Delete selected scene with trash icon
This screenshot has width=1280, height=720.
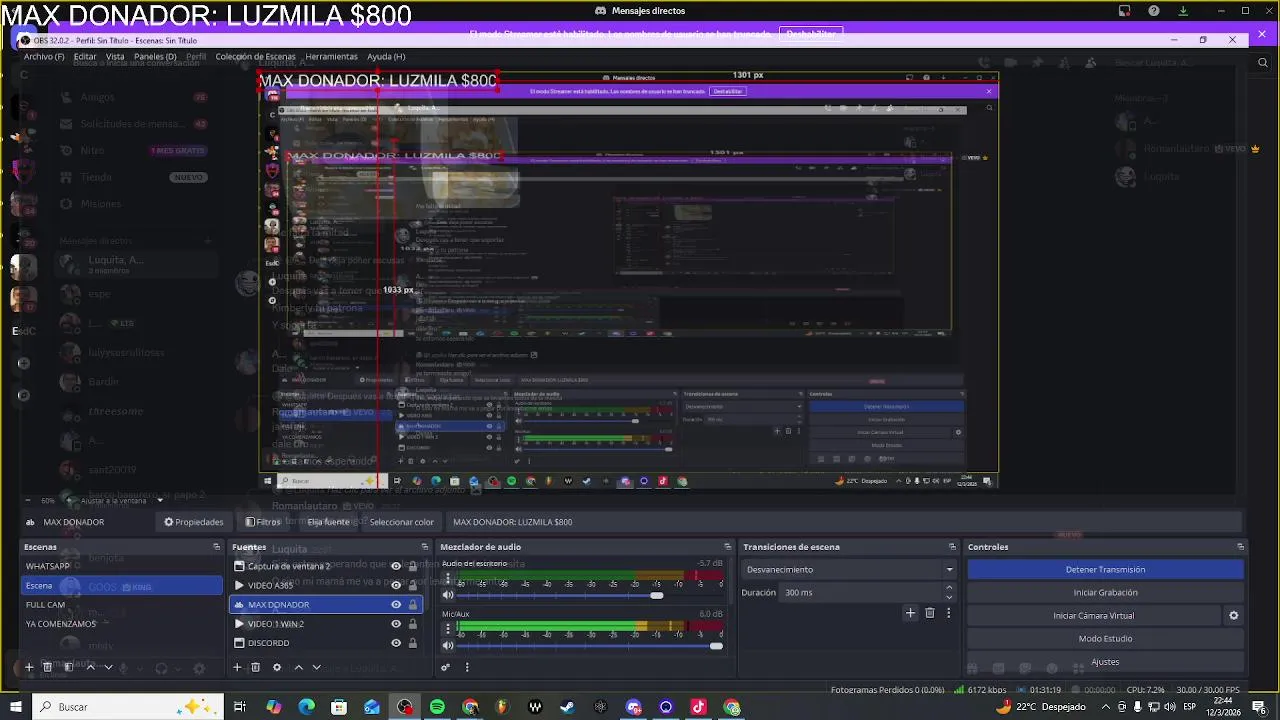[x=47, y=667]
